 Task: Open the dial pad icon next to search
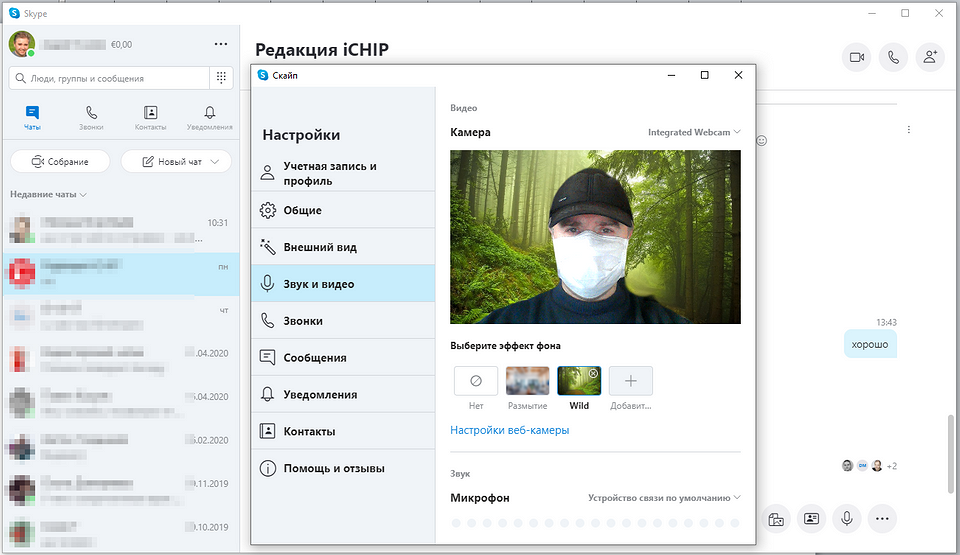[220, 78]
